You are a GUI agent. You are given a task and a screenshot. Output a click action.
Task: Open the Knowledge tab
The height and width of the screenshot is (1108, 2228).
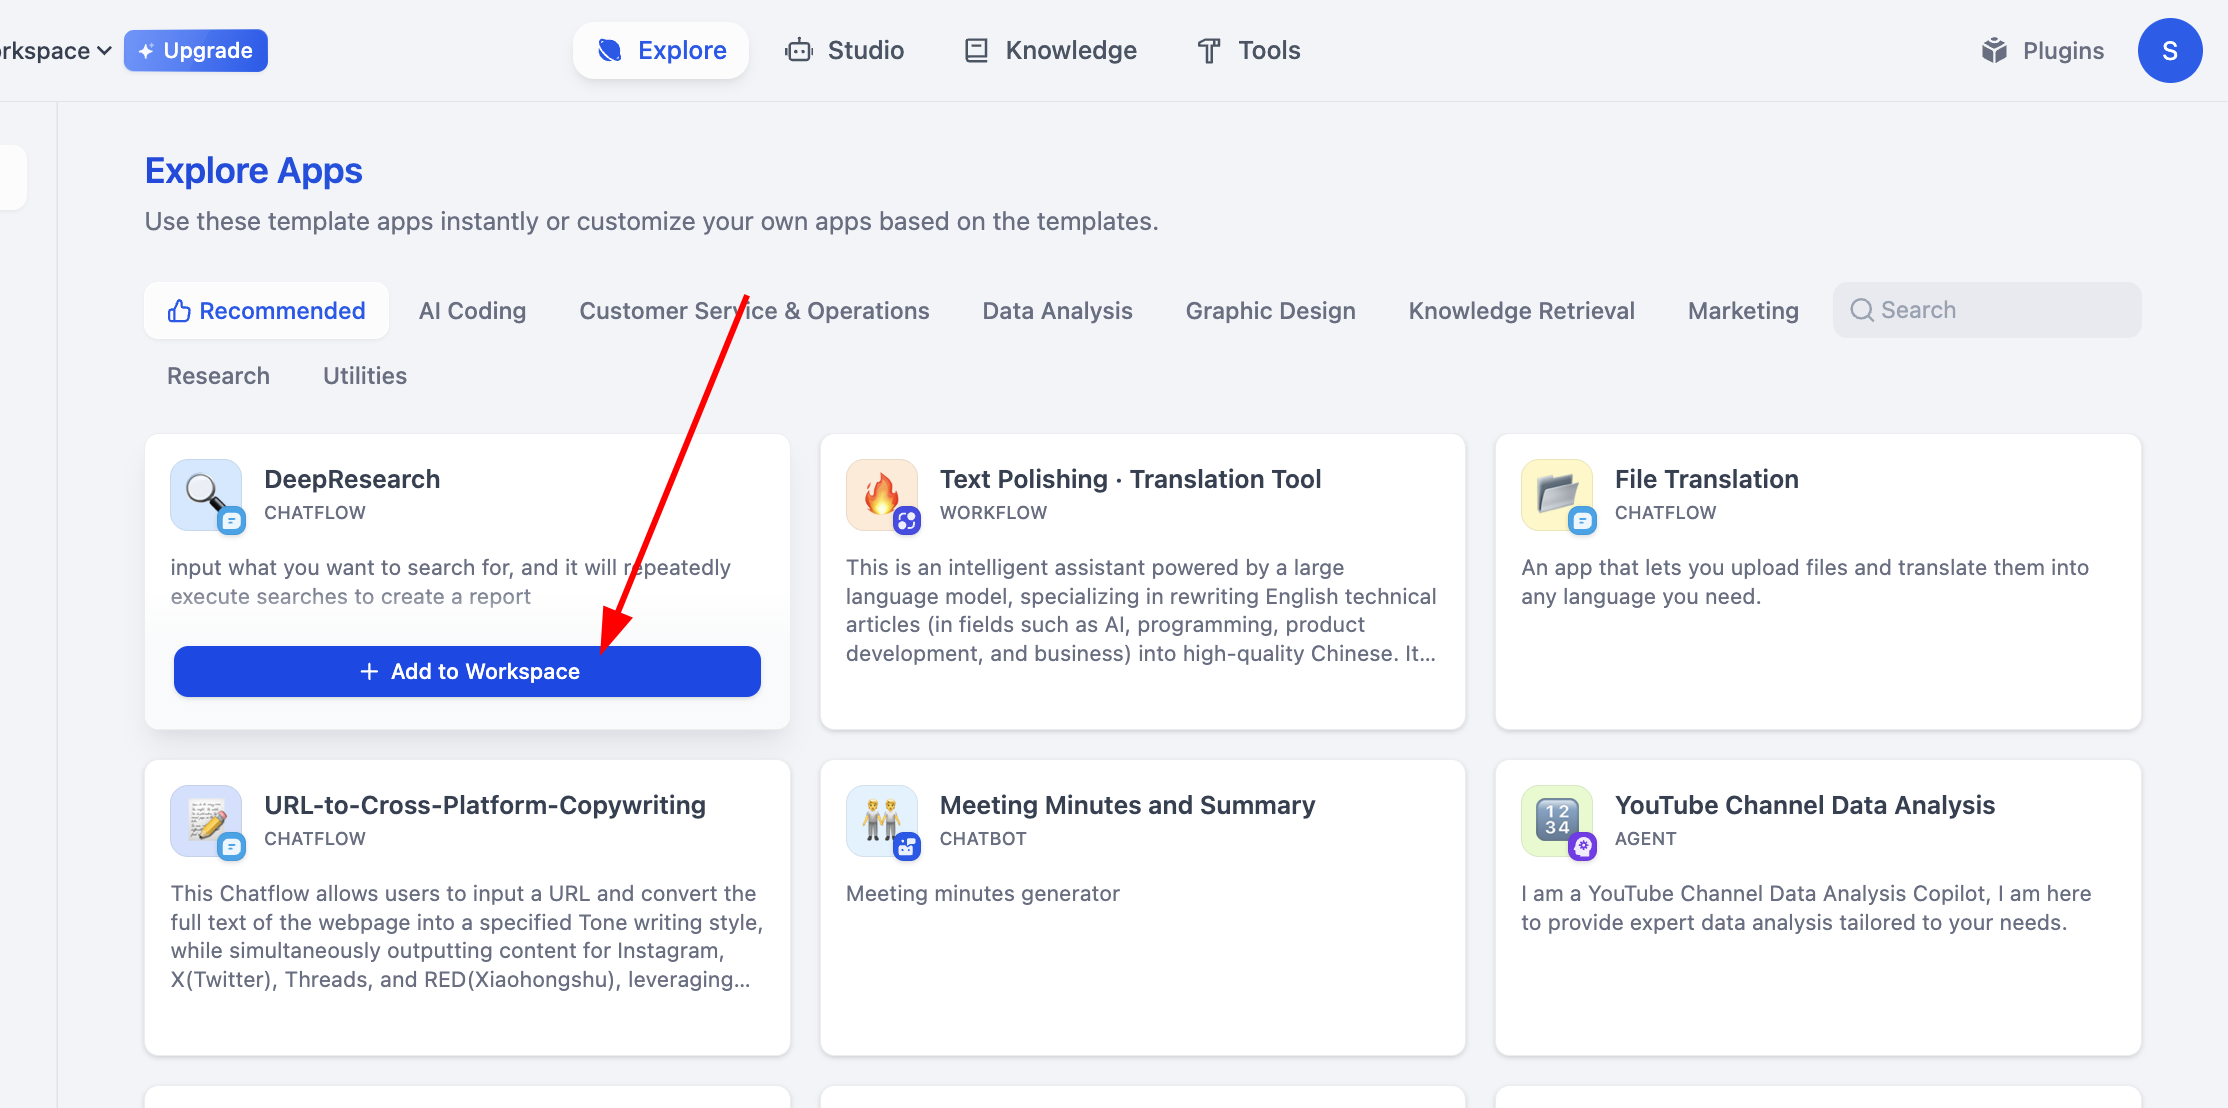point(1050,51)
